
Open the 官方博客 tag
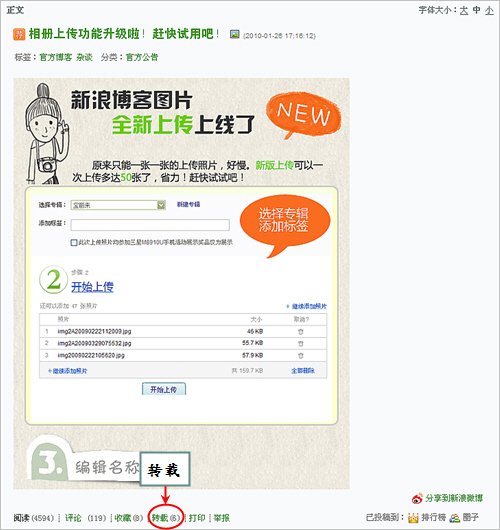56,57
